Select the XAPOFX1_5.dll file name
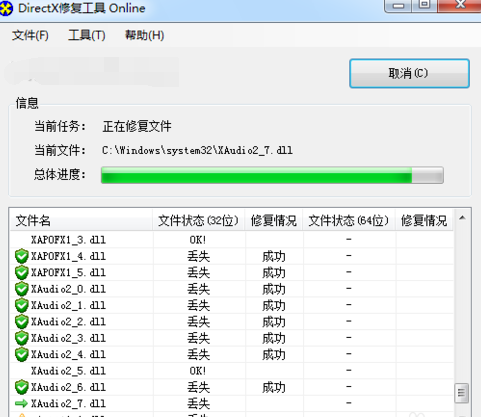 [x=68, y=273]
